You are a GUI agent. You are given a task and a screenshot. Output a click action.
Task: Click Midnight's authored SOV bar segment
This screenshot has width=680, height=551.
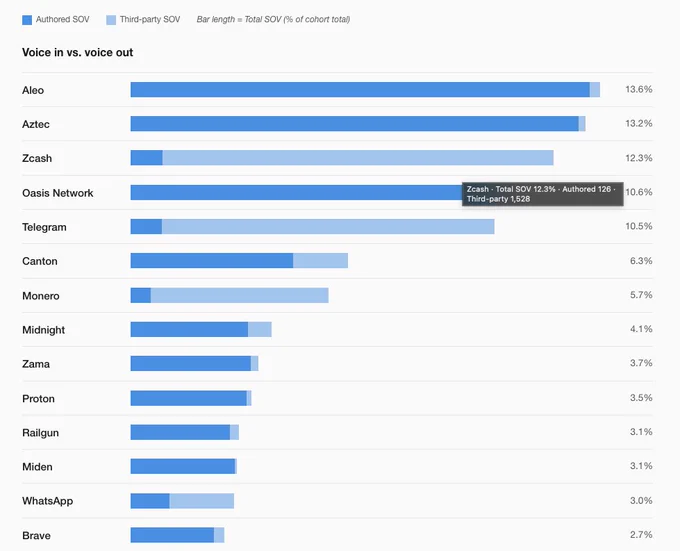189,329
